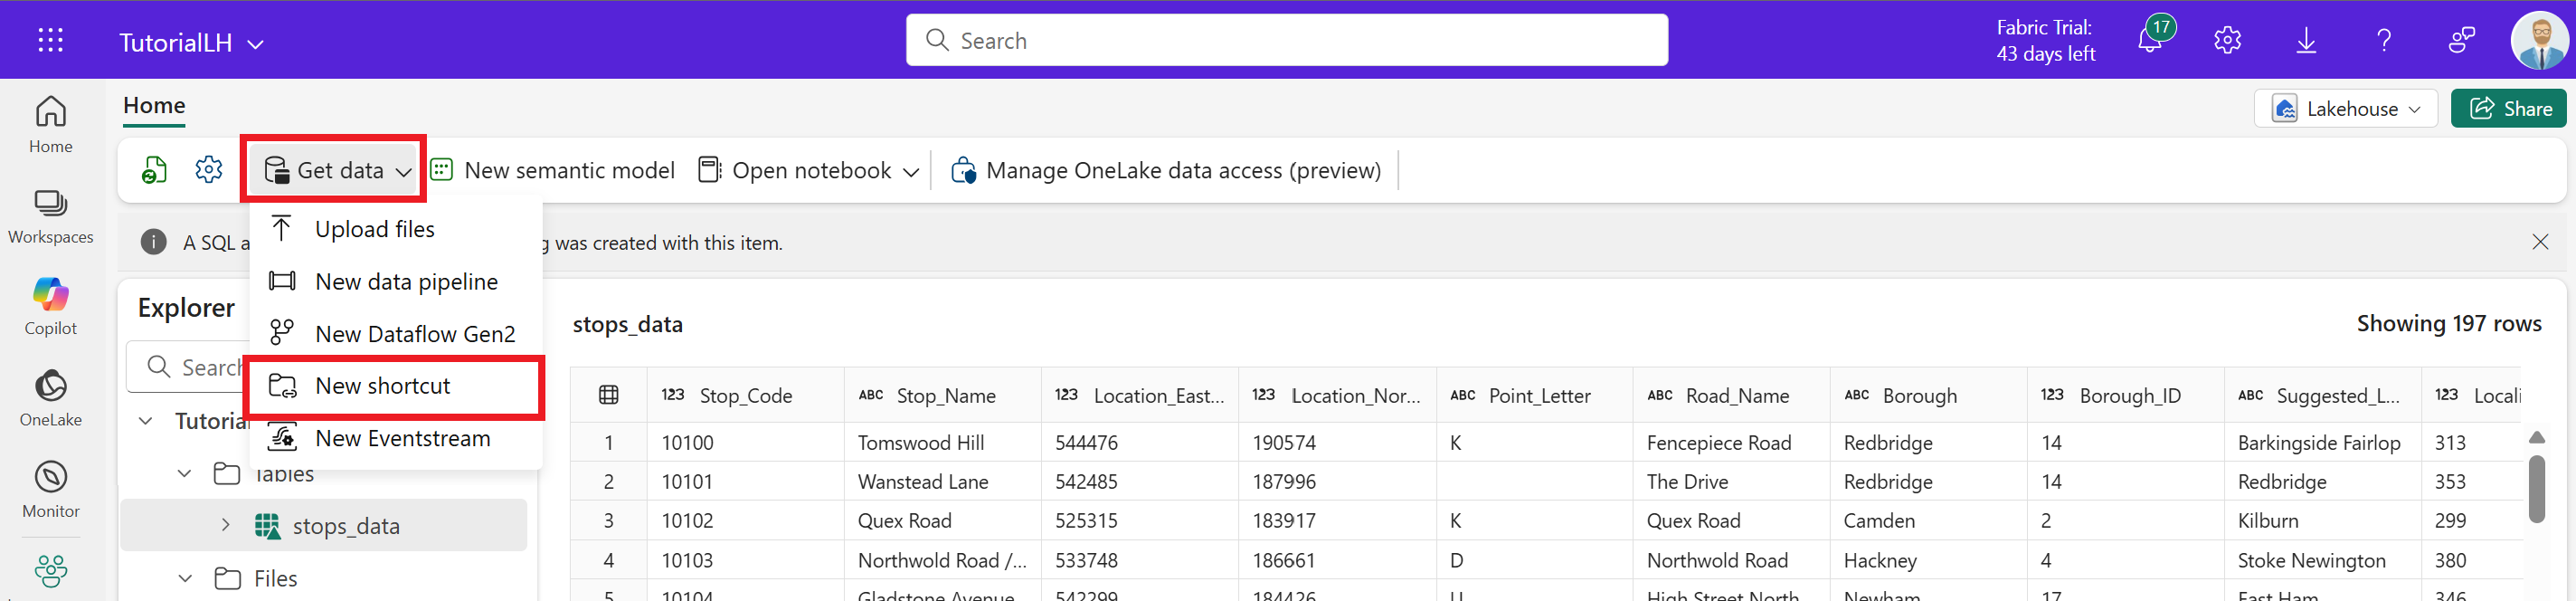2576x601 pixels.
Task: Open Workspaces in left sidebar
Action: tap(51, 216)
